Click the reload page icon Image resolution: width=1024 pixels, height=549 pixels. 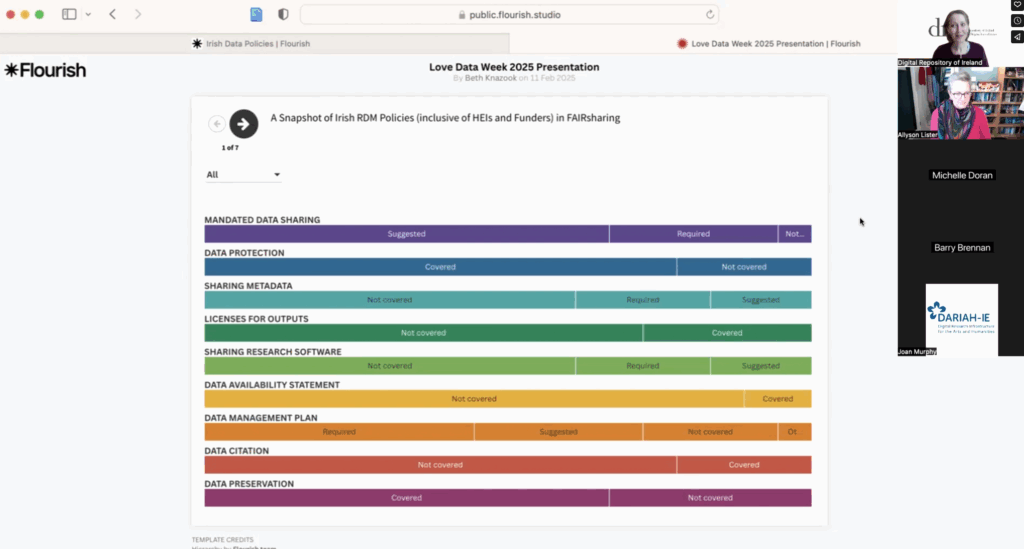point(710,15)
